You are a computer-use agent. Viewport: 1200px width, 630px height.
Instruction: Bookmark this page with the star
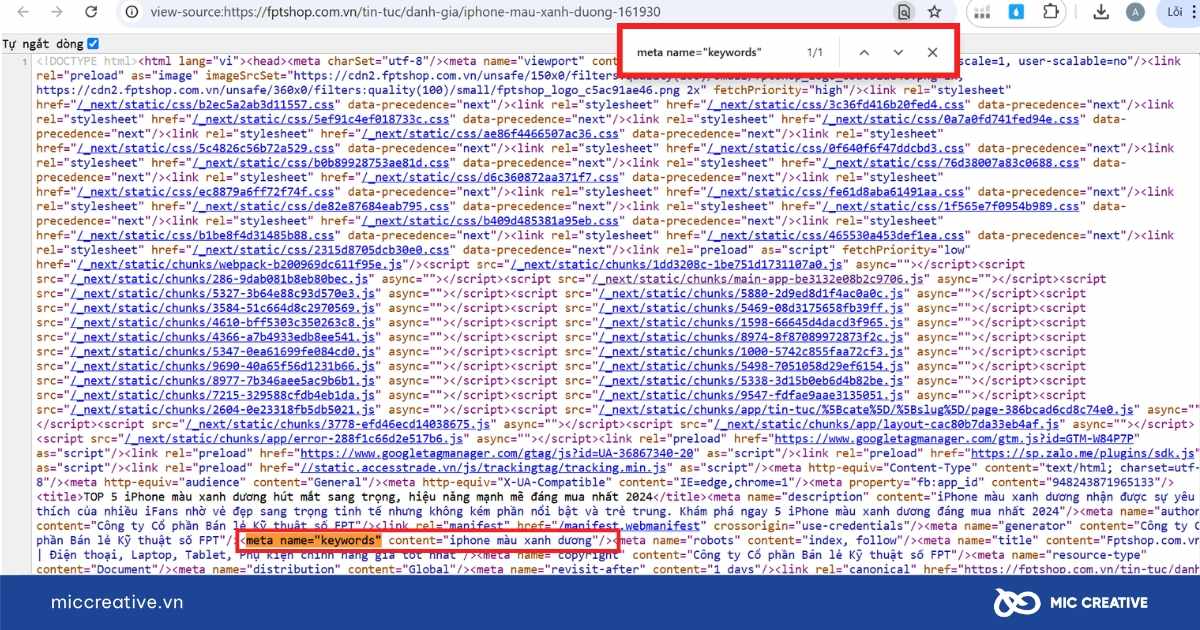pos(934,12)
